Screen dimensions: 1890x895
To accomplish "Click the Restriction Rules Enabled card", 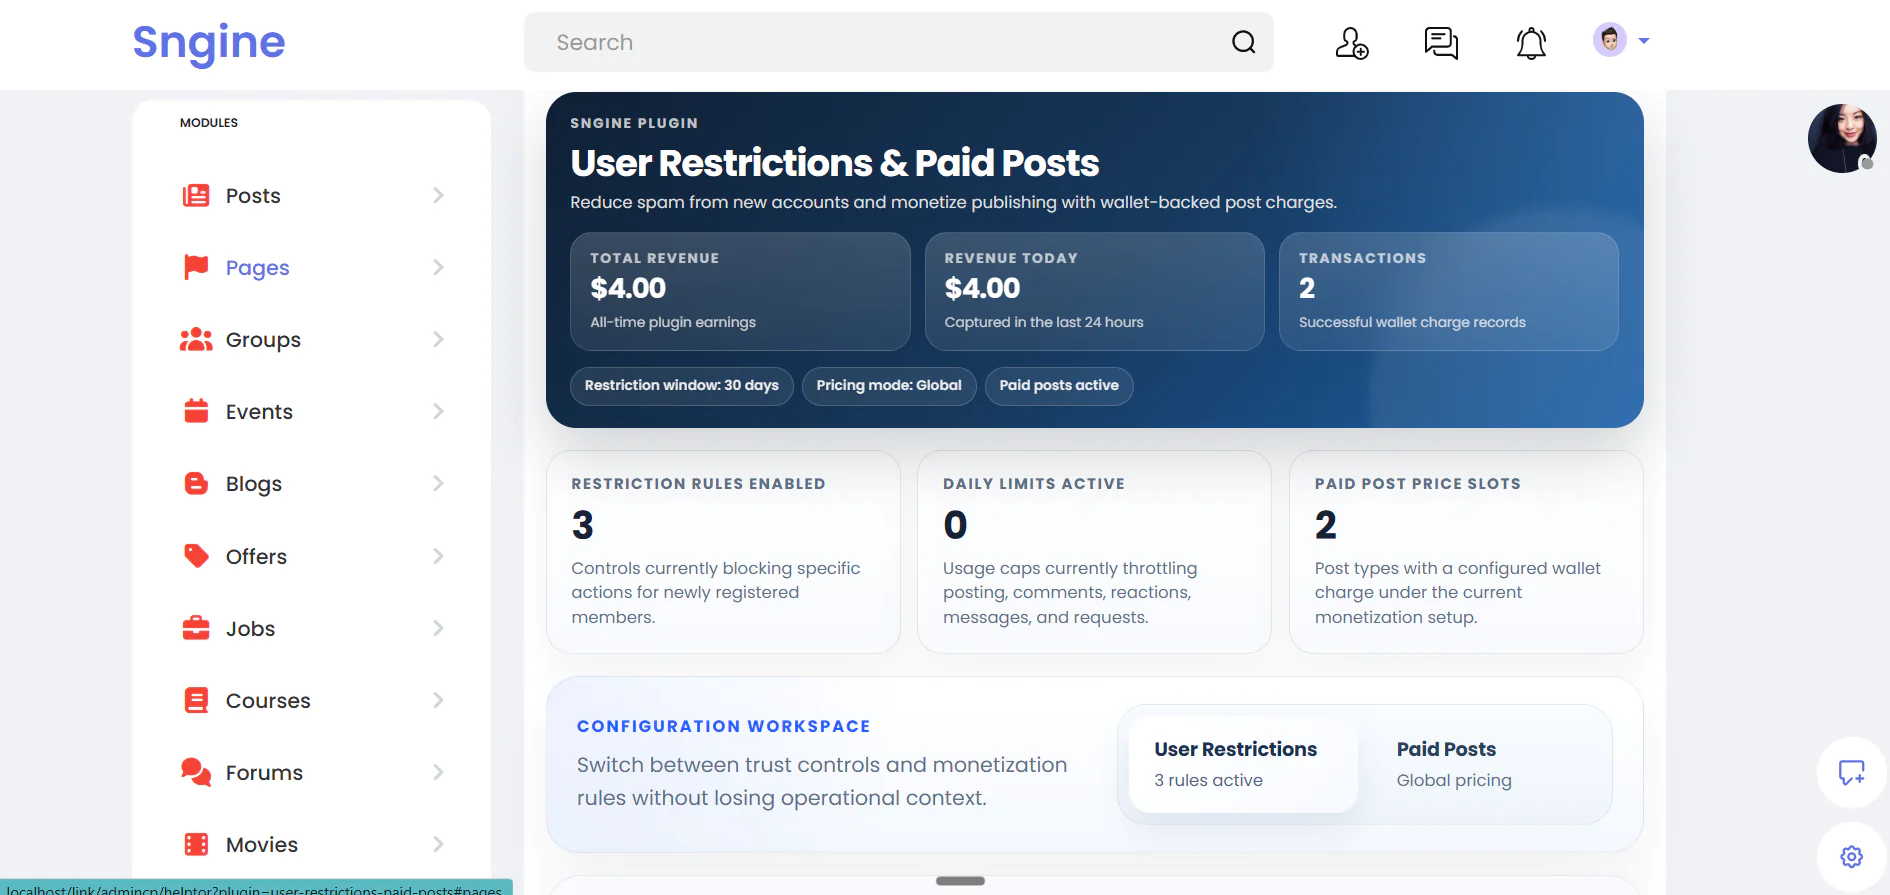I will [x=723, y=552].
